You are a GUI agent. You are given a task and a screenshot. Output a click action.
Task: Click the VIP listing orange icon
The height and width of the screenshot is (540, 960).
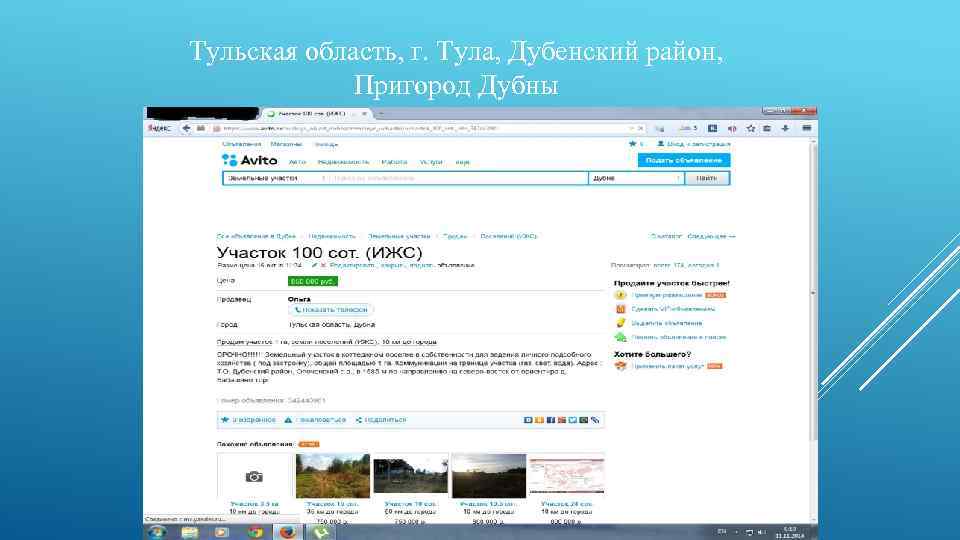pyautogui.click(x=620, y=309)
